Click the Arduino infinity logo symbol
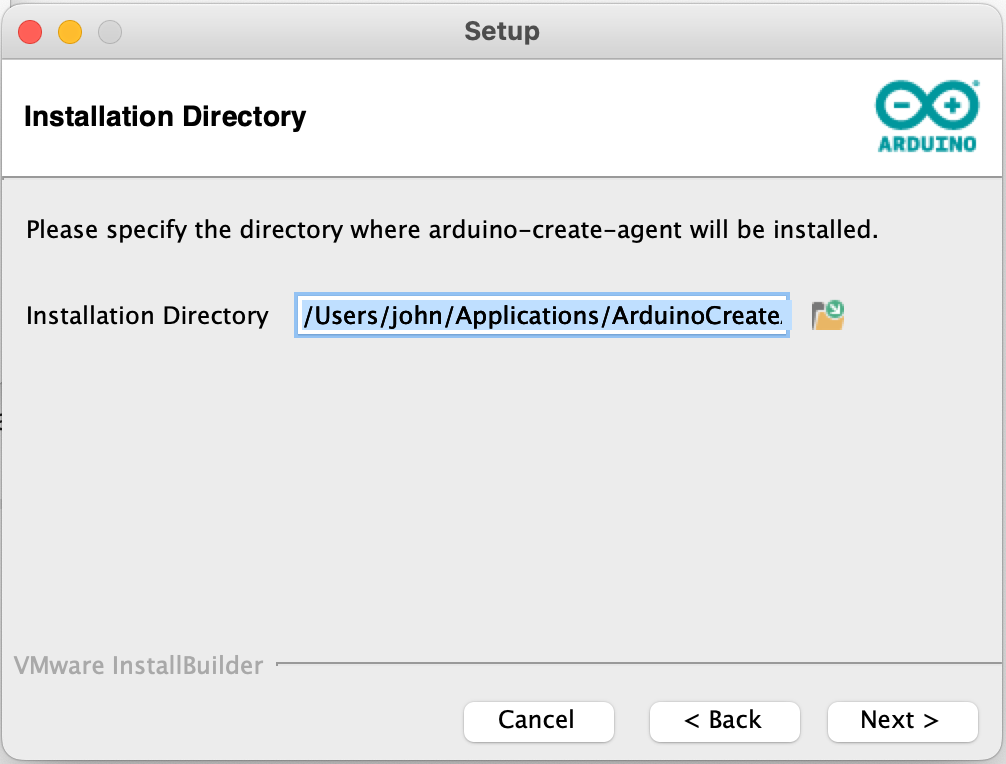The image size is (1006, 764). click(x=927, y=106)
